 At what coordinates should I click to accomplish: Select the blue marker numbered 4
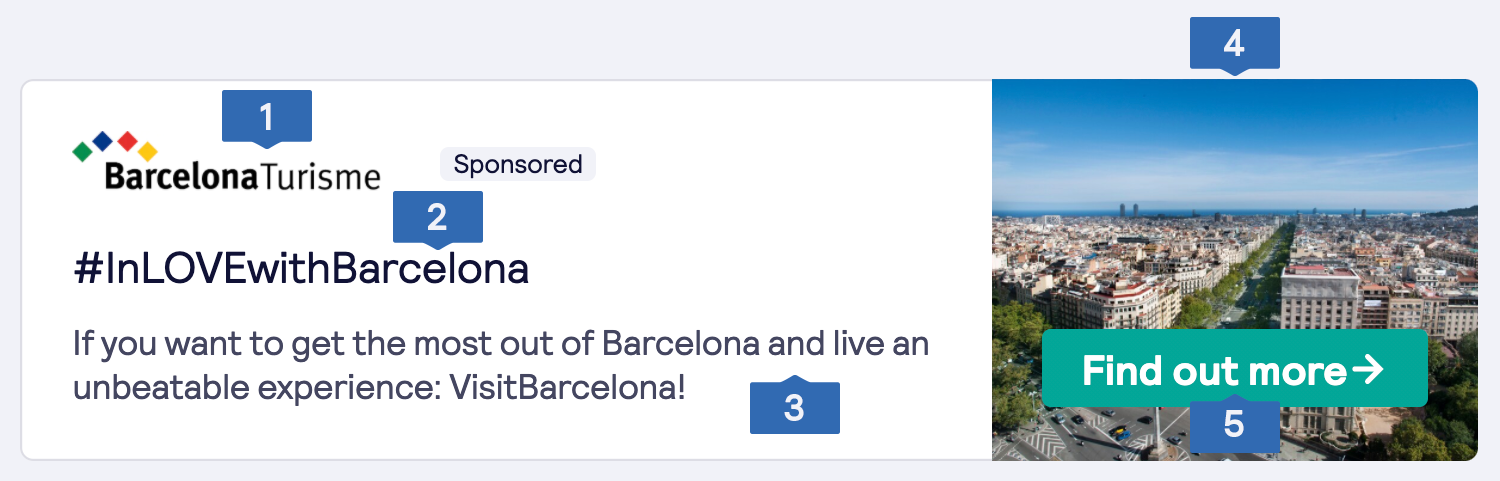[x=1234, y=43]
